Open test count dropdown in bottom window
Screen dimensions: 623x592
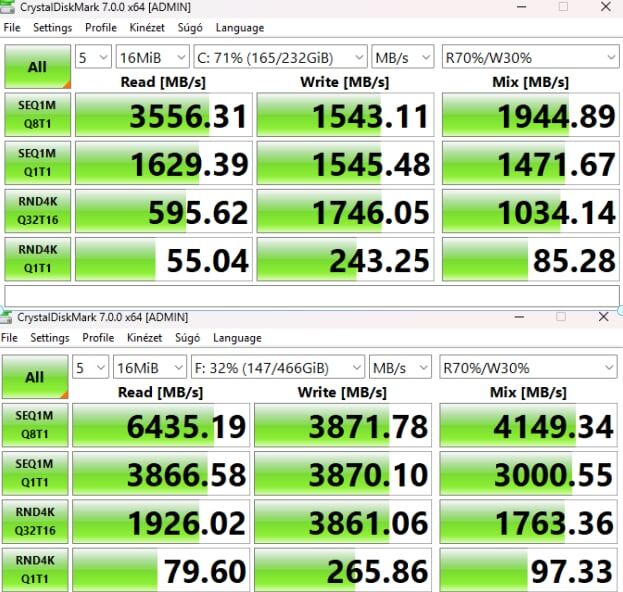[x=91, y=368]
